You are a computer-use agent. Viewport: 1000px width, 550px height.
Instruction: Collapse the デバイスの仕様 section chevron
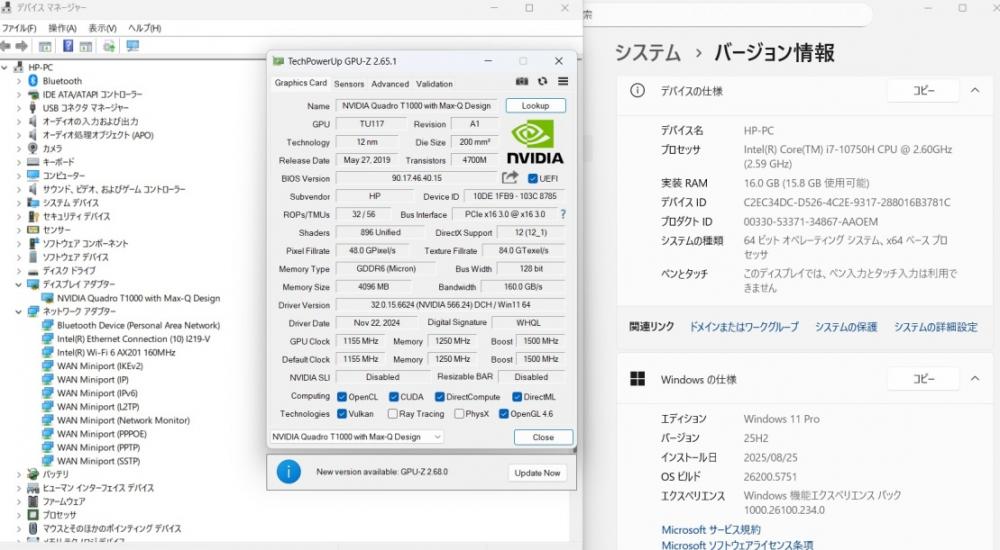point(974,91)
